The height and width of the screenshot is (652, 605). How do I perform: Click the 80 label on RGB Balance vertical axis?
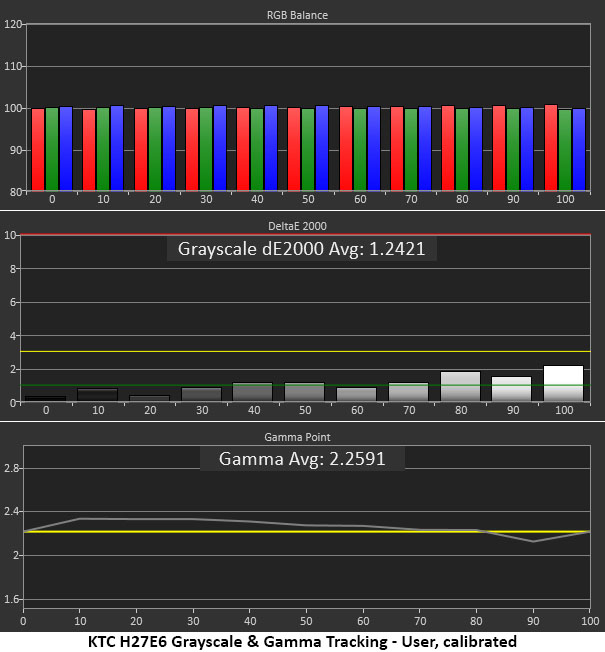[x=16, y=192]
